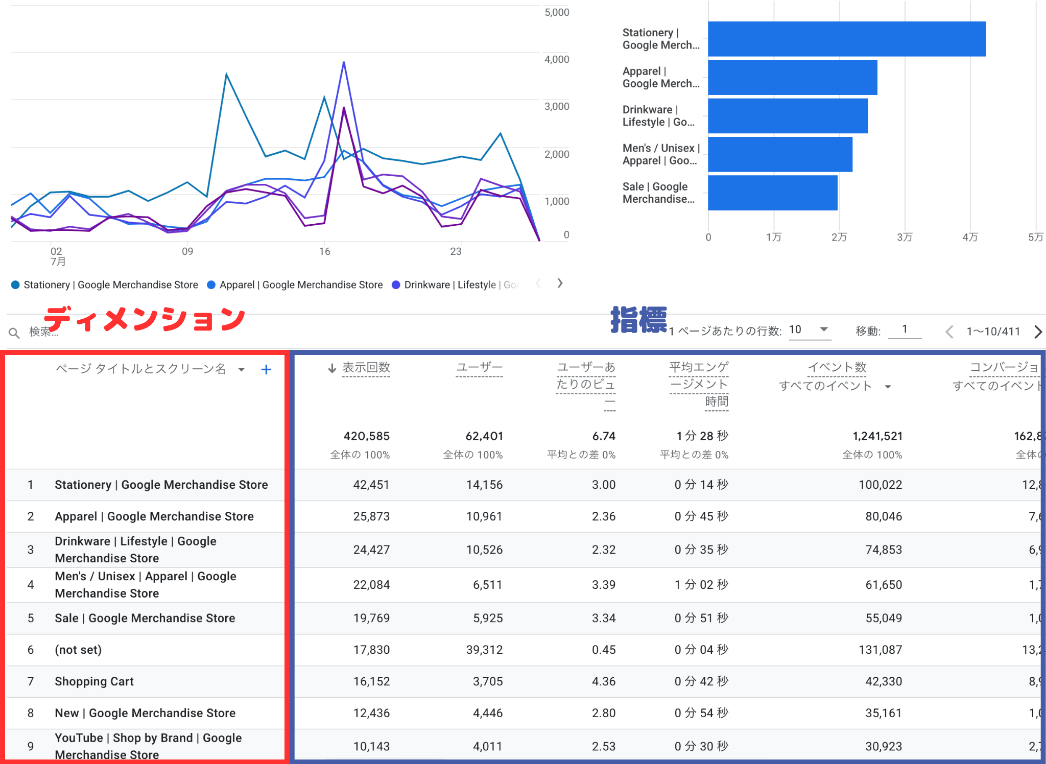The image size is (1046, 764).
Task: Click the 25,873 views cell for Apparel
Action: (x=372, y=516)
